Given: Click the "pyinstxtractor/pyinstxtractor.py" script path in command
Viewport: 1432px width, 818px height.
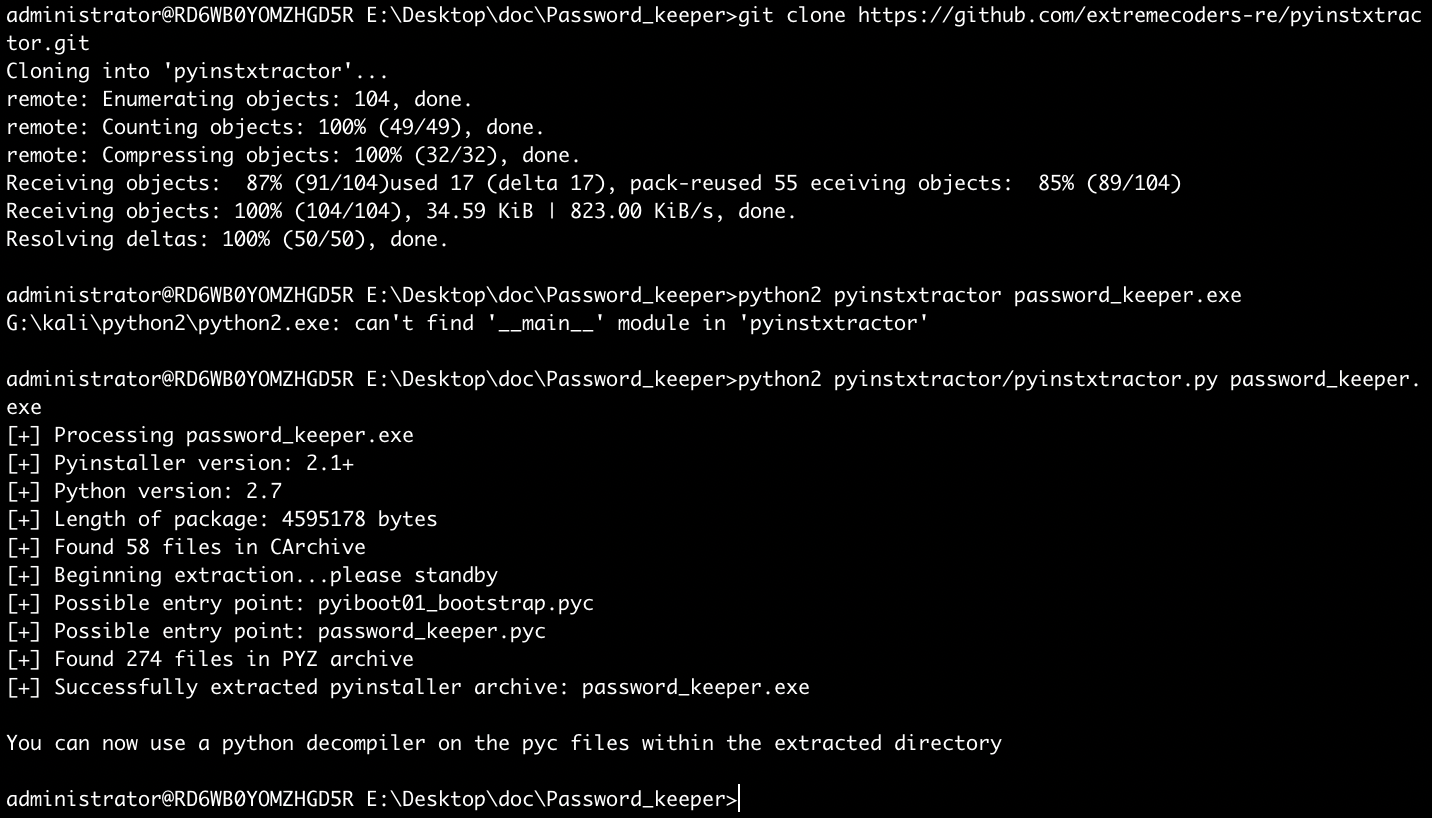Looking at the screenshot, I should (x=1025, y=380).
